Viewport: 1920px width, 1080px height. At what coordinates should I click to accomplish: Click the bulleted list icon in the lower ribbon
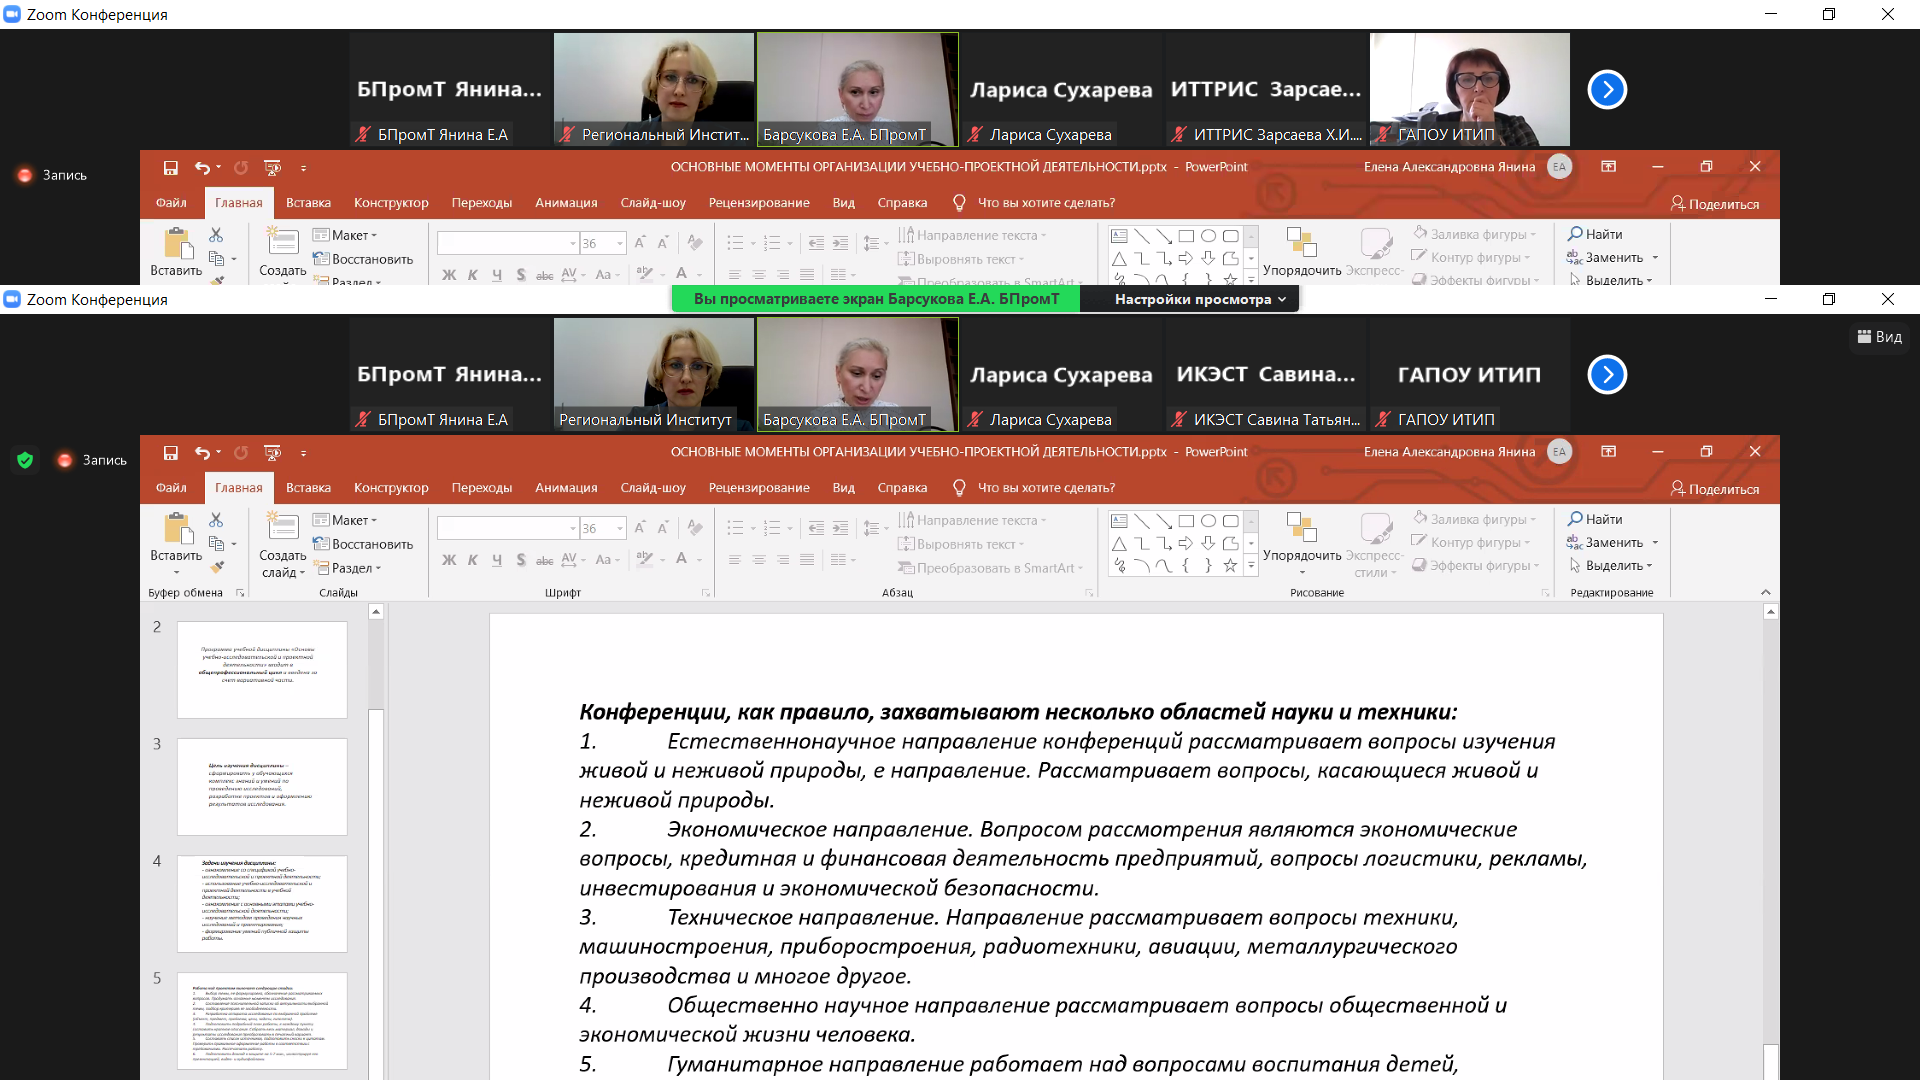point(735,527)
